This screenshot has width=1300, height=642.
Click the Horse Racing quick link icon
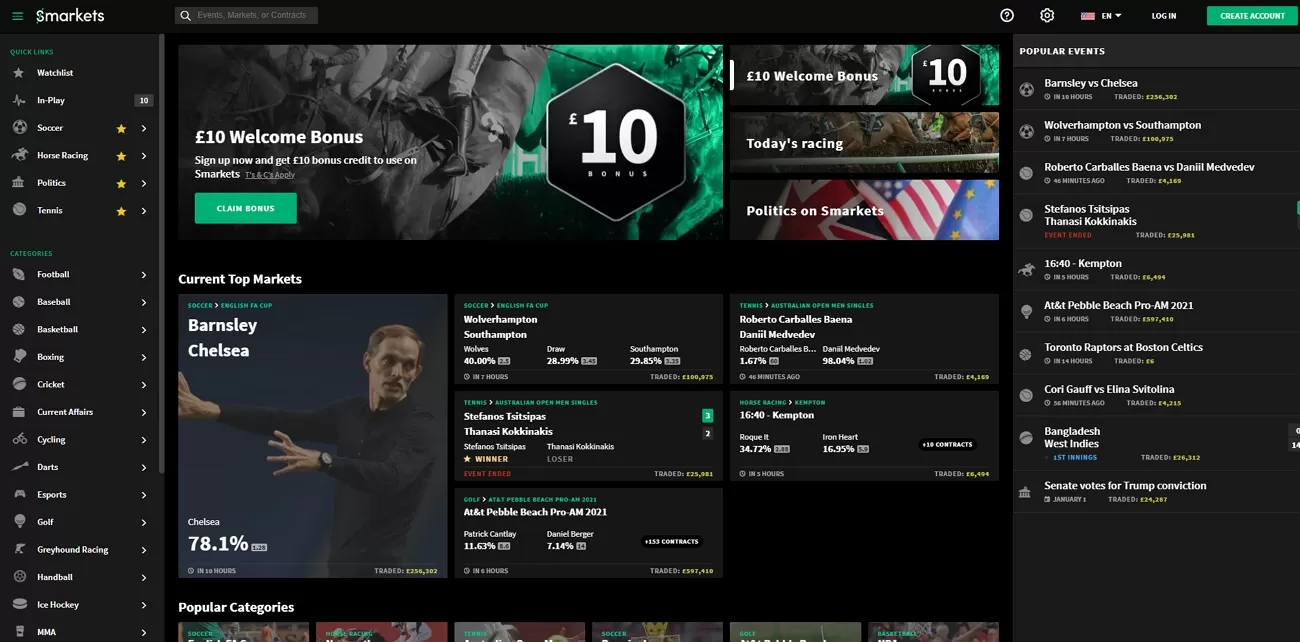tap(19, 155)
